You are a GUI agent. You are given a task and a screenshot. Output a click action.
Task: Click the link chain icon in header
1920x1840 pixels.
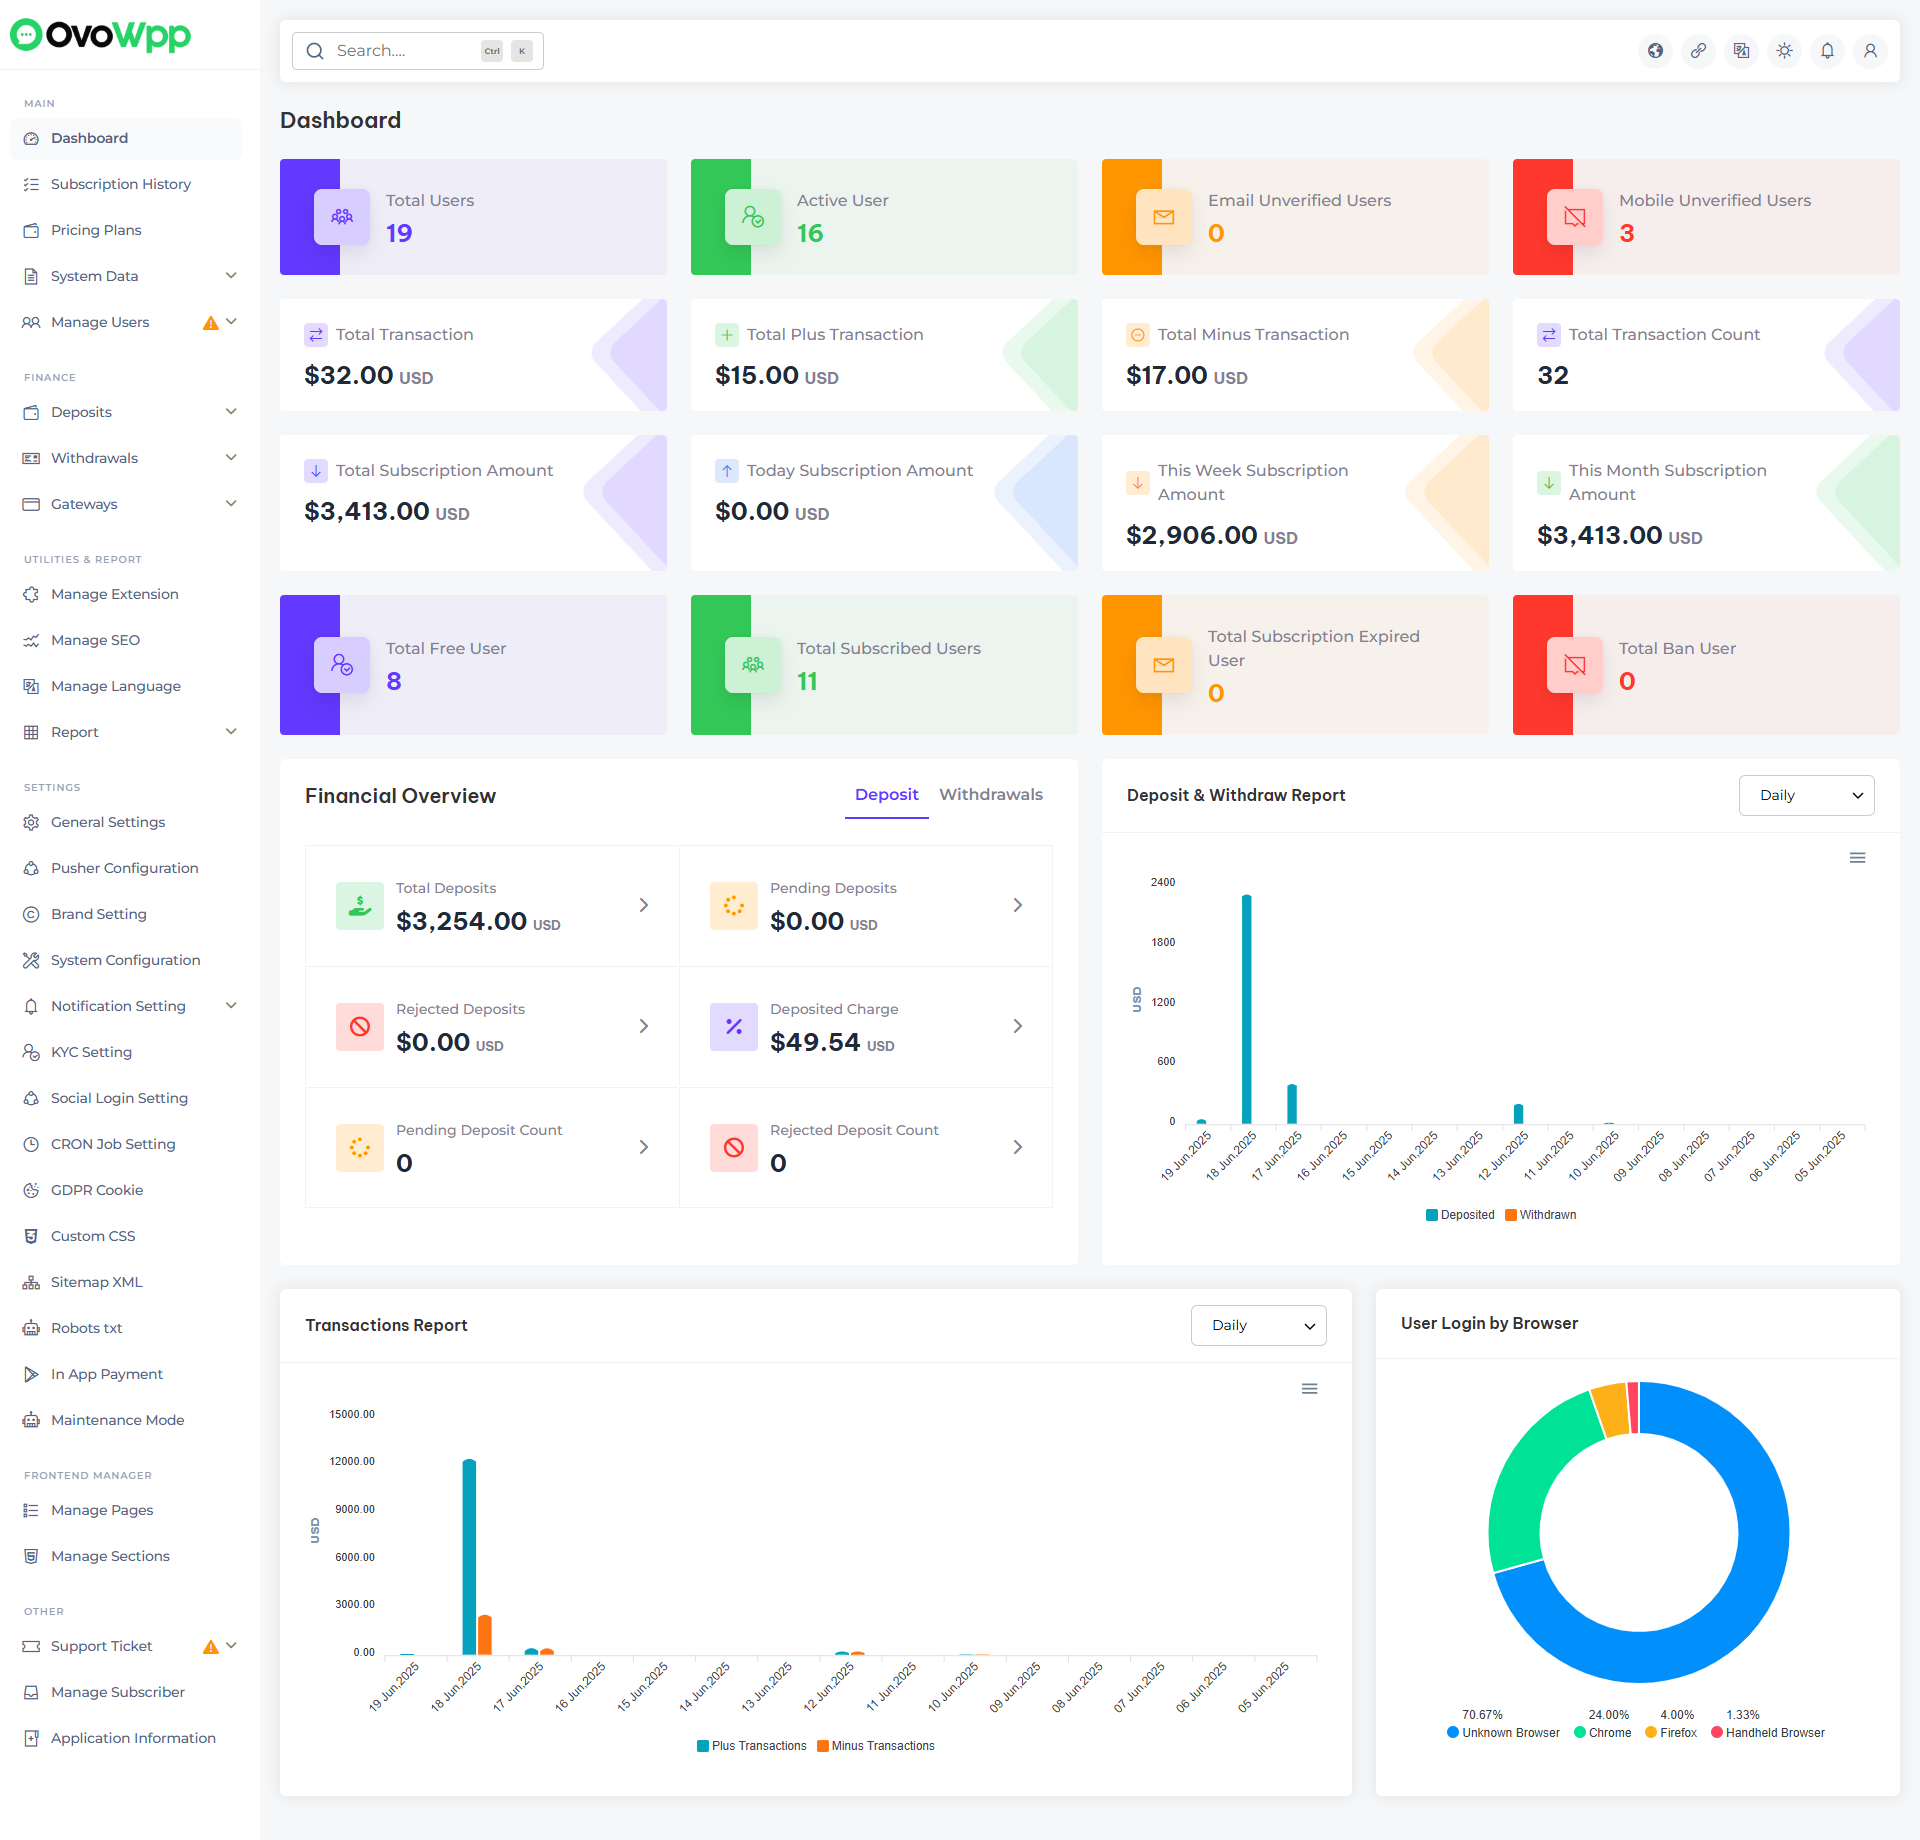(1699, 51)
